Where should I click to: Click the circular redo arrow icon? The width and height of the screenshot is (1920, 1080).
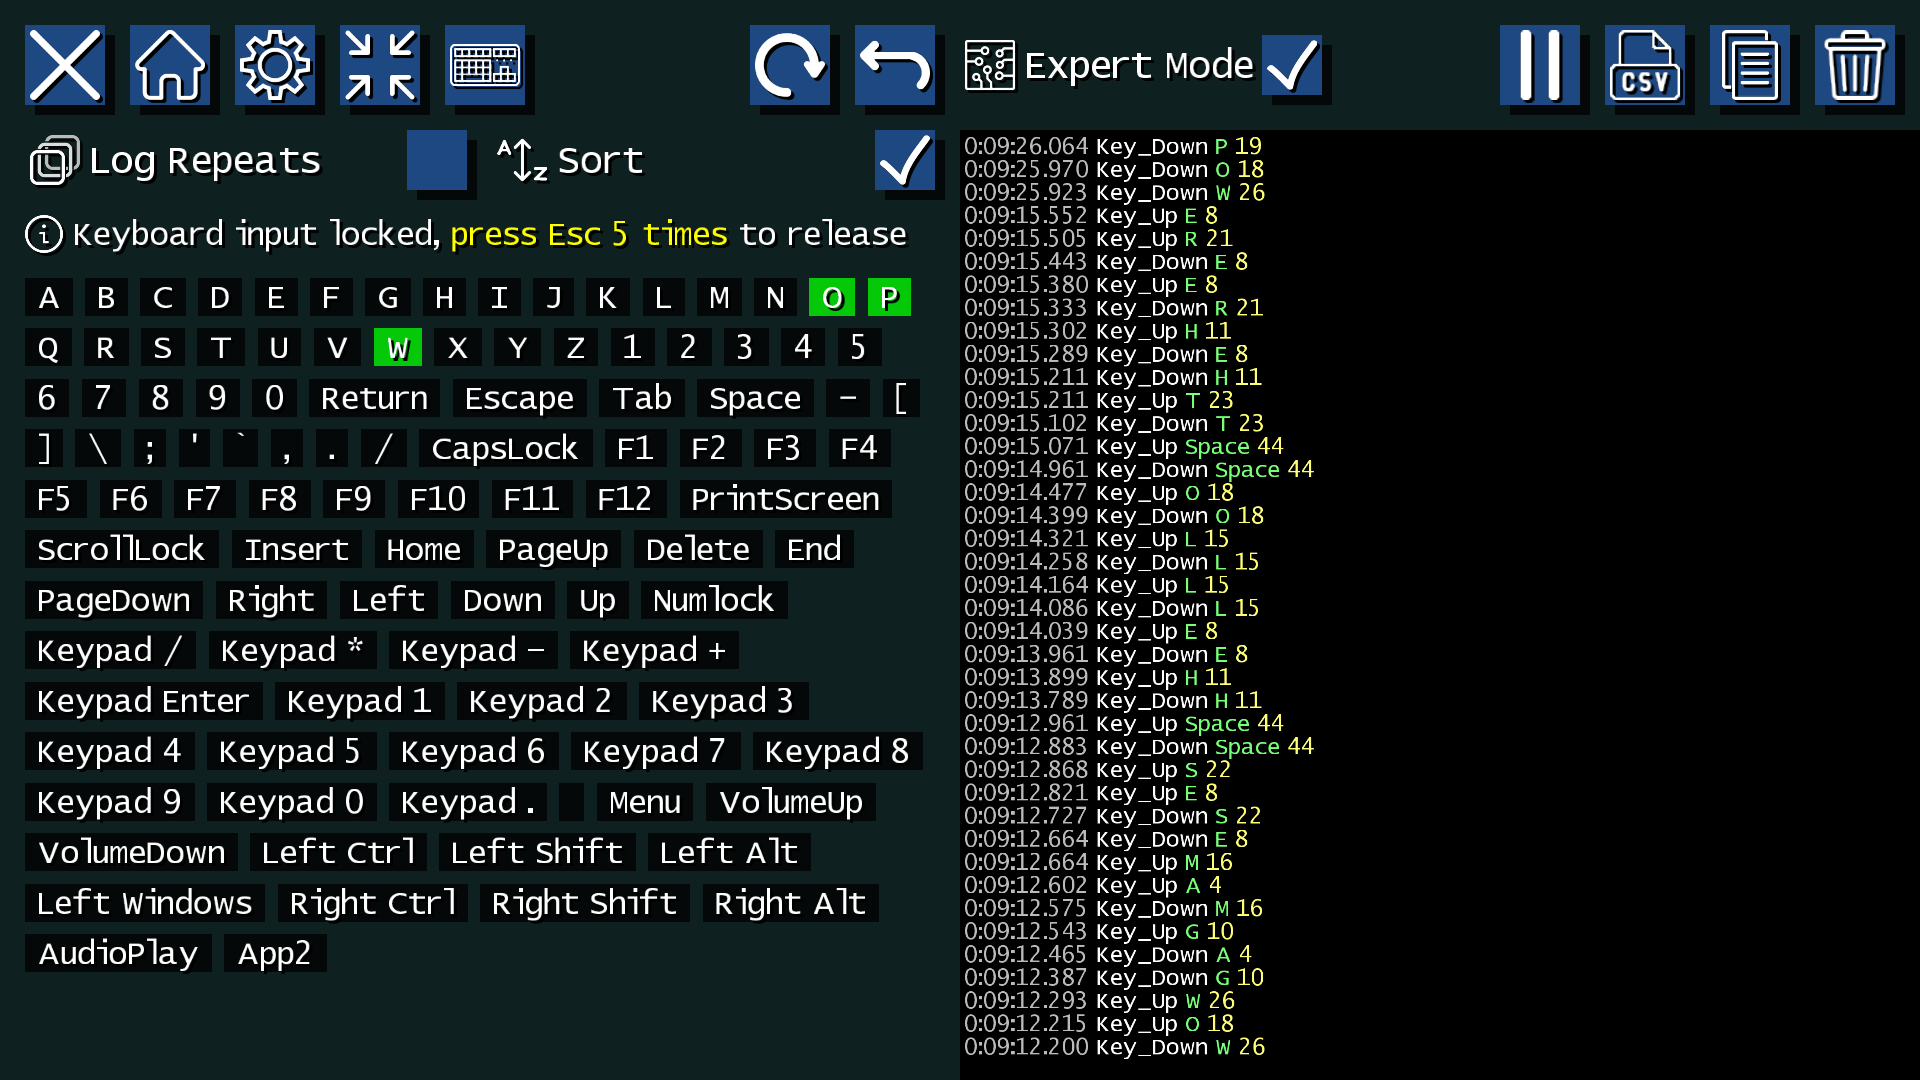click(790, 65)
